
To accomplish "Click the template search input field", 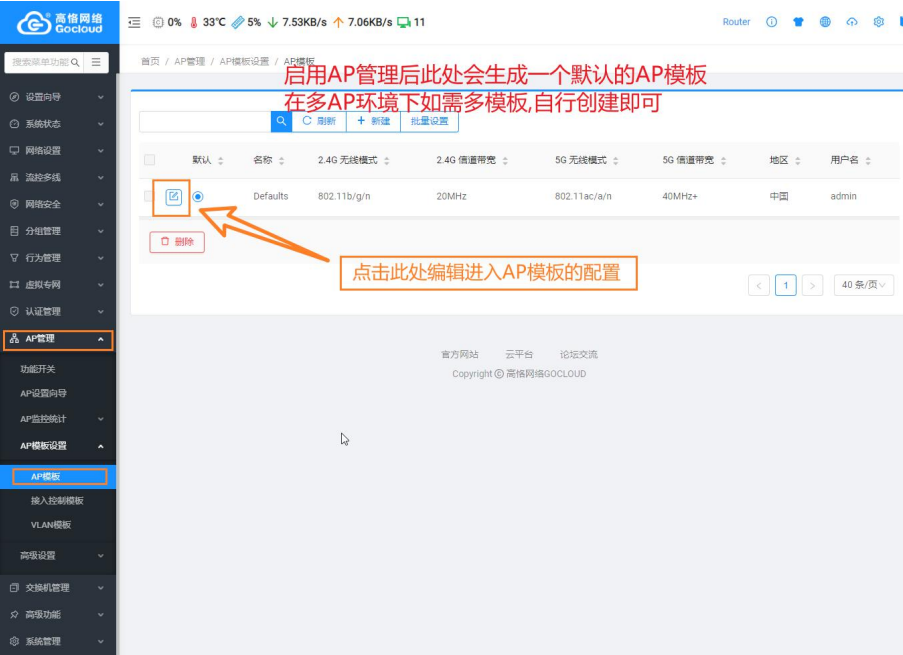I will (x=205, y=121).
